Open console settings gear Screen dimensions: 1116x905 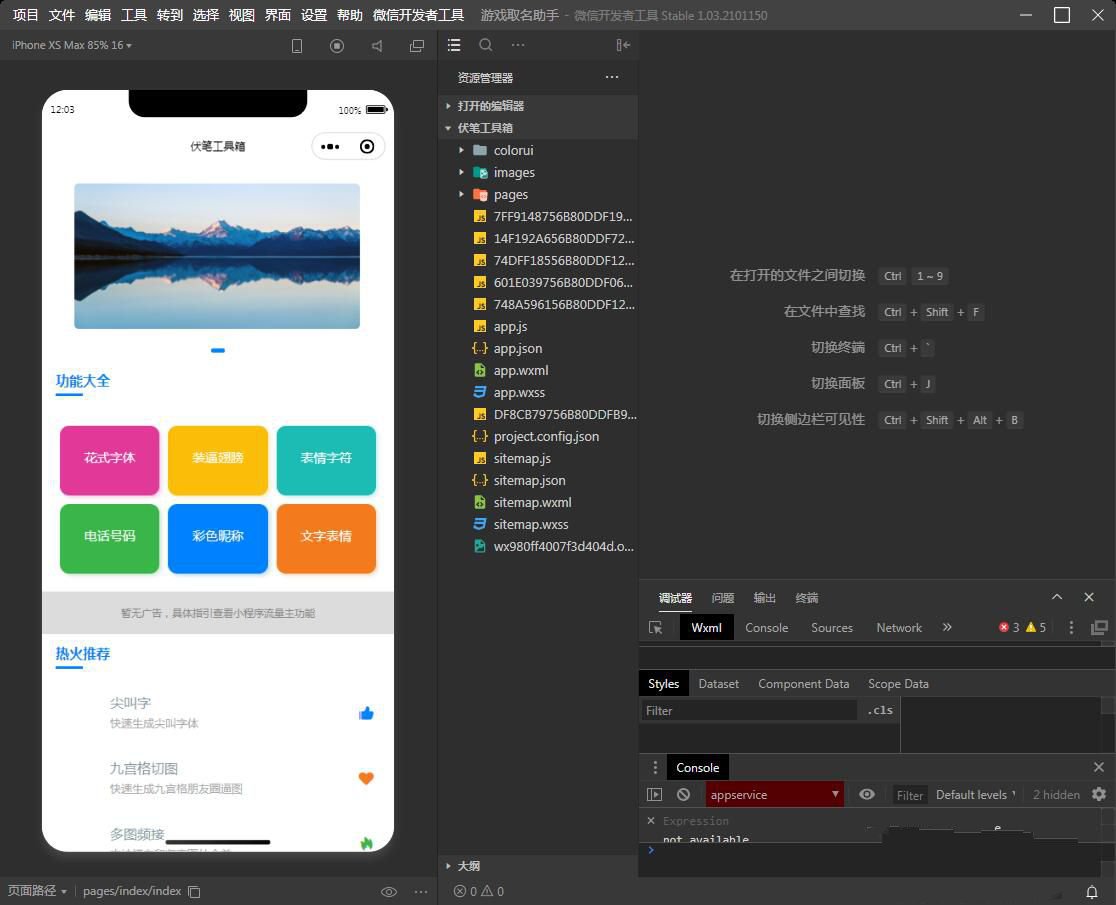click(x=1099, y=795)
